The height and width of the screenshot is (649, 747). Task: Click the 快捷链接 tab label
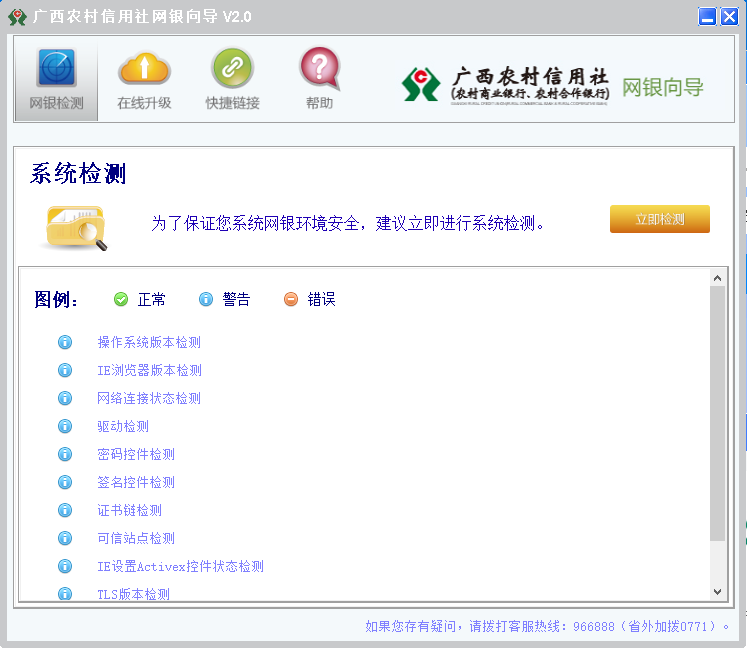(x=232, y=103)
